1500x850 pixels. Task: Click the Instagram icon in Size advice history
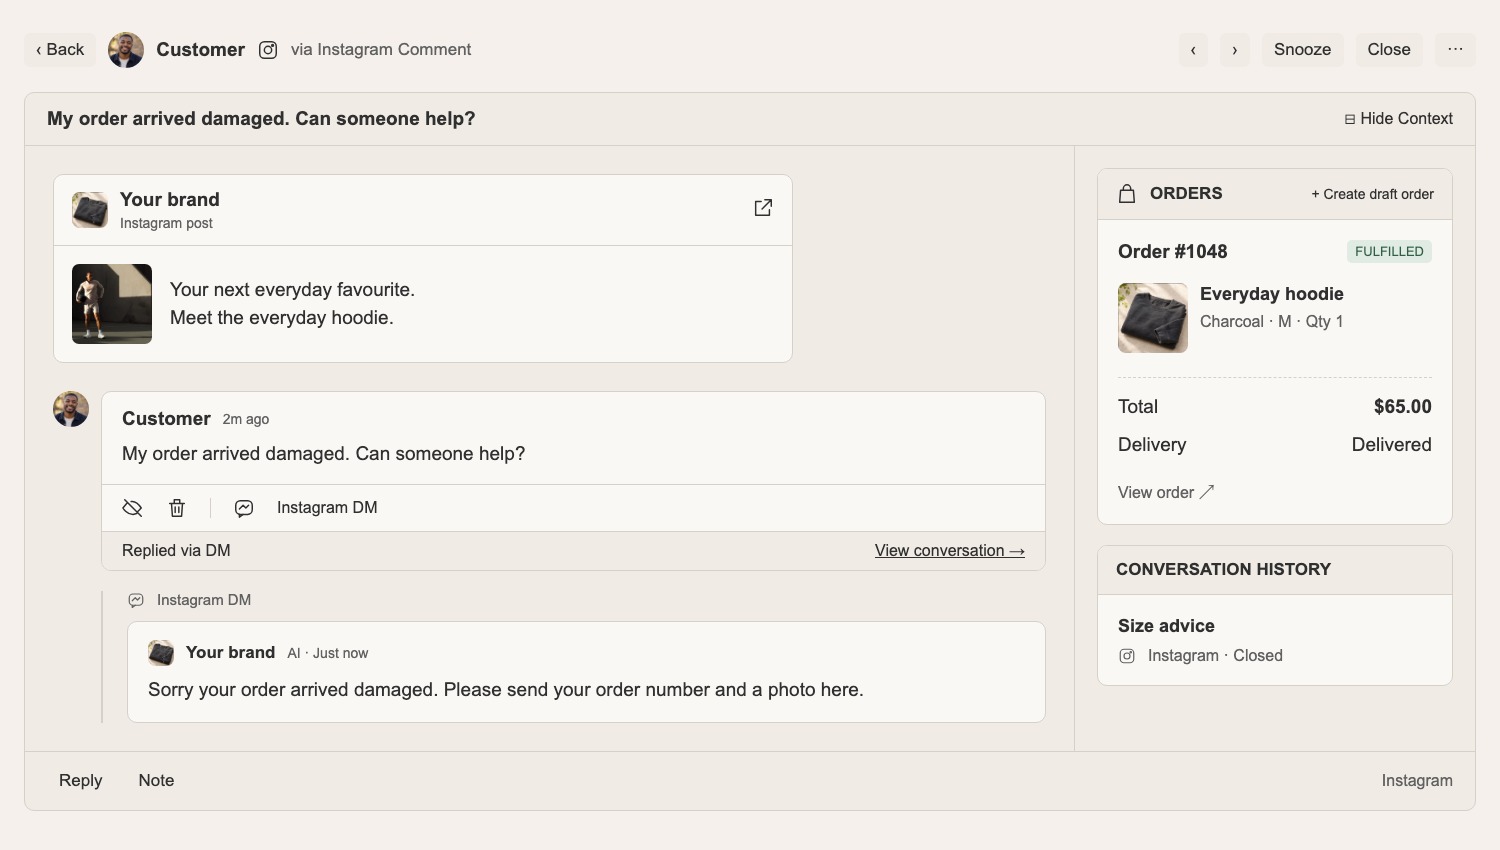(x=1127, y=656)
